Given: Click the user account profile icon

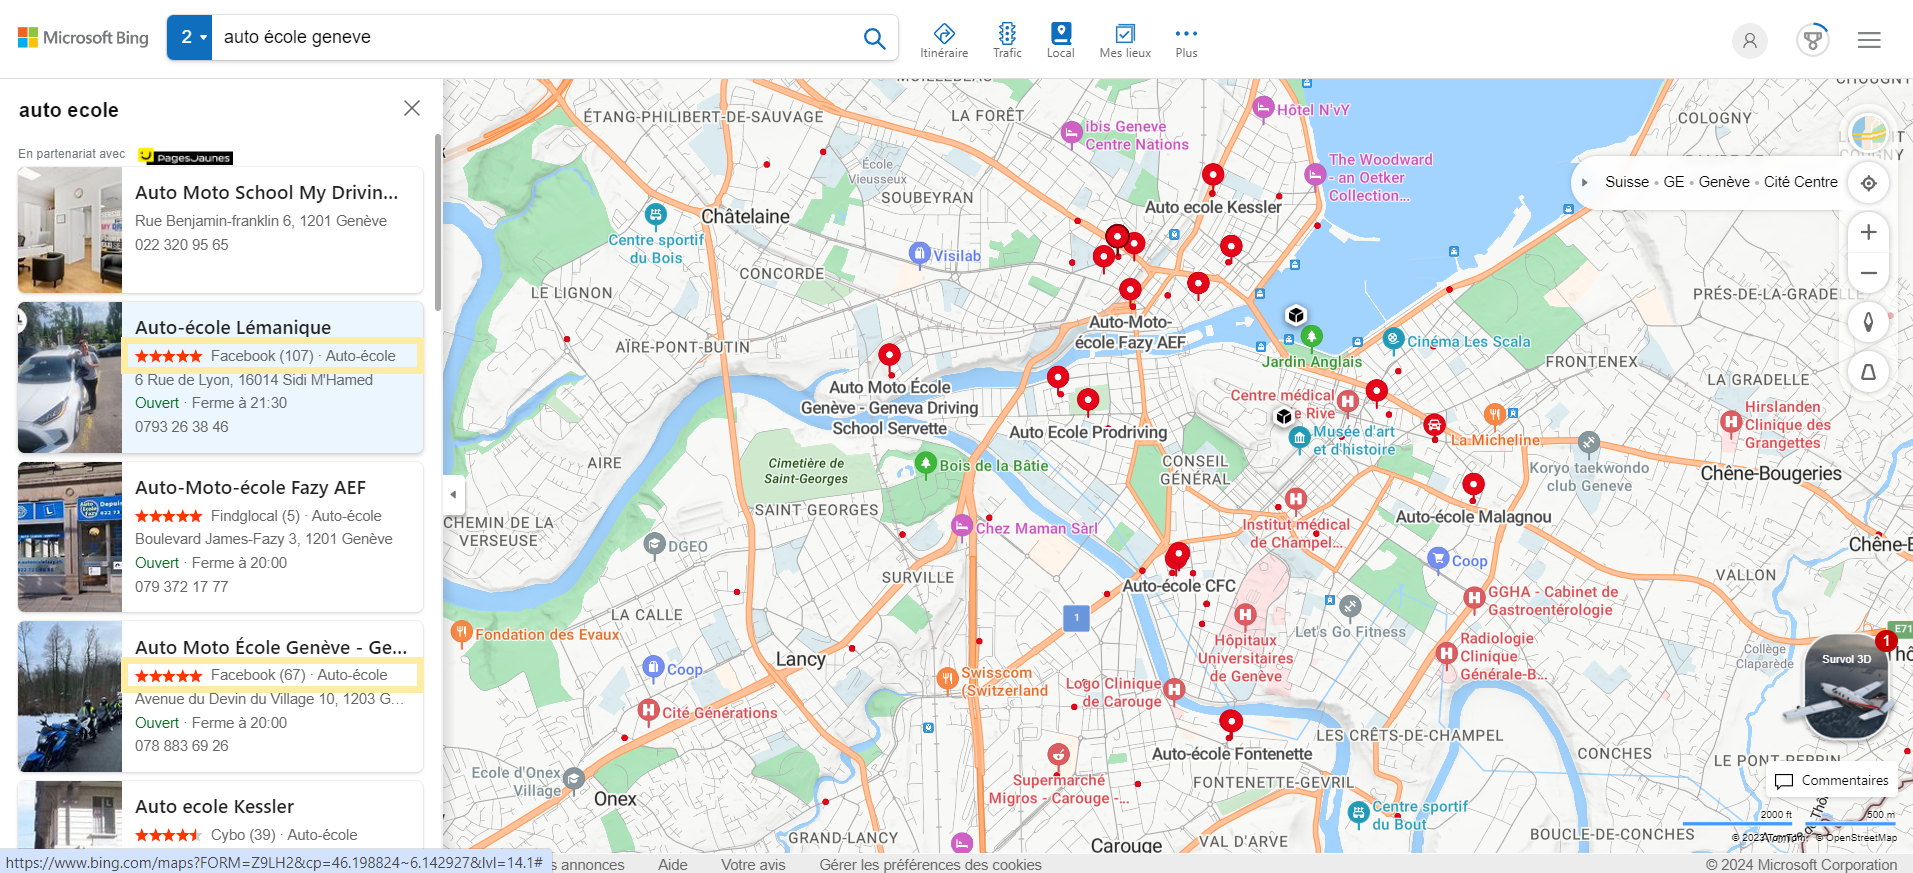Looking at the screenshot, I should [1750, 40].
